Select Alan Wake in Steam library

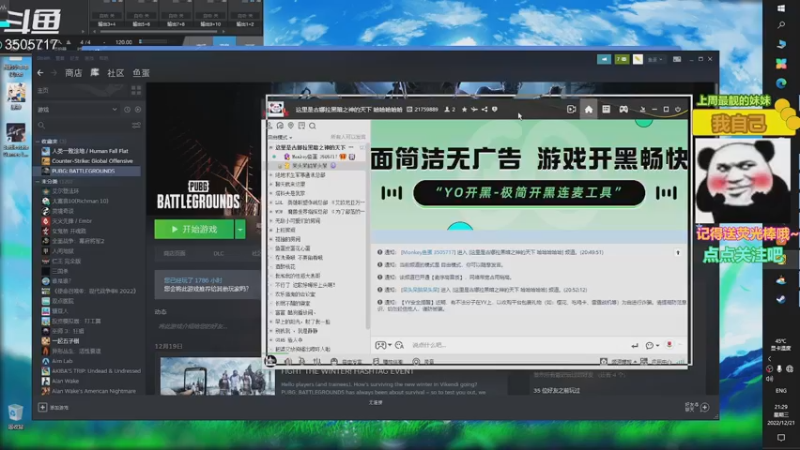60,381
